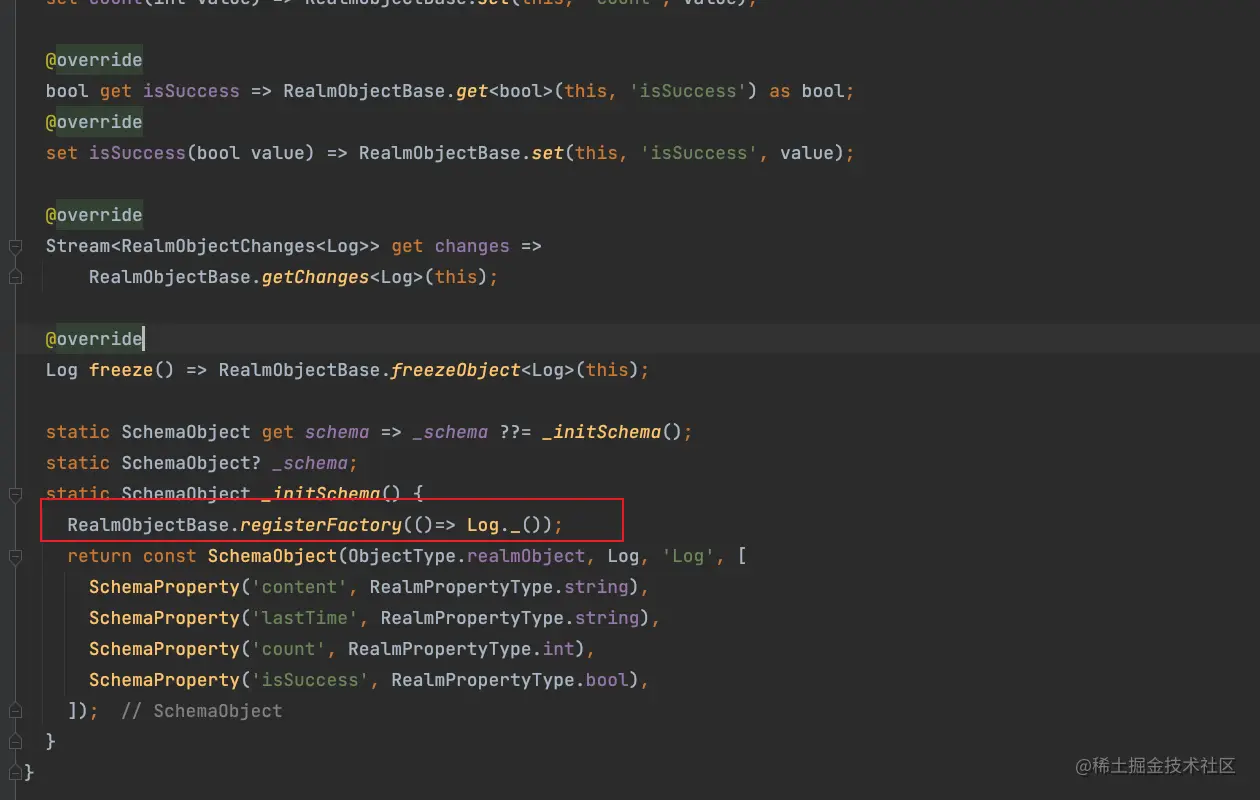Click the 'getChanges' method call
Image resolution: width=1260 pixels, height=800 pixels.
315,277
